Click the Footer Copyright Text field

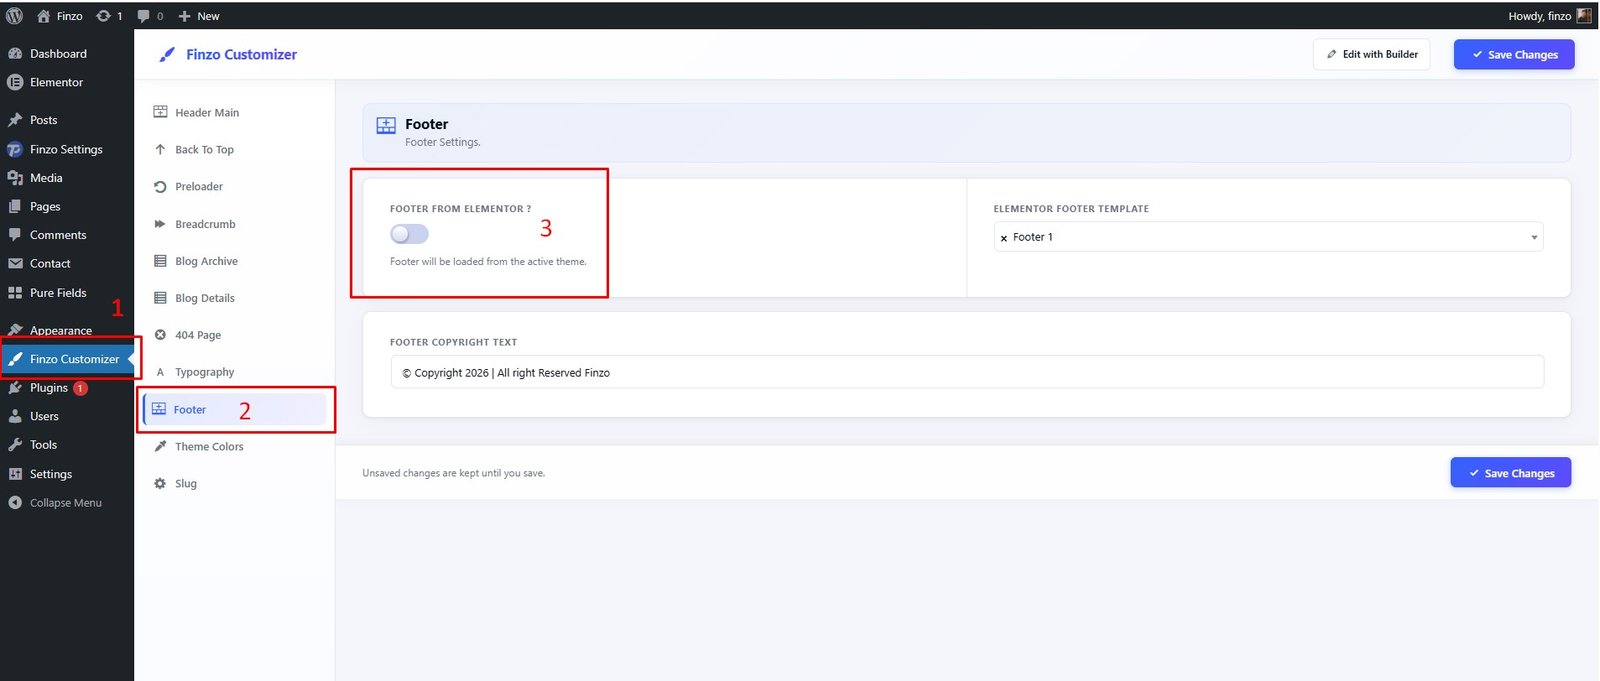(967, 373)
